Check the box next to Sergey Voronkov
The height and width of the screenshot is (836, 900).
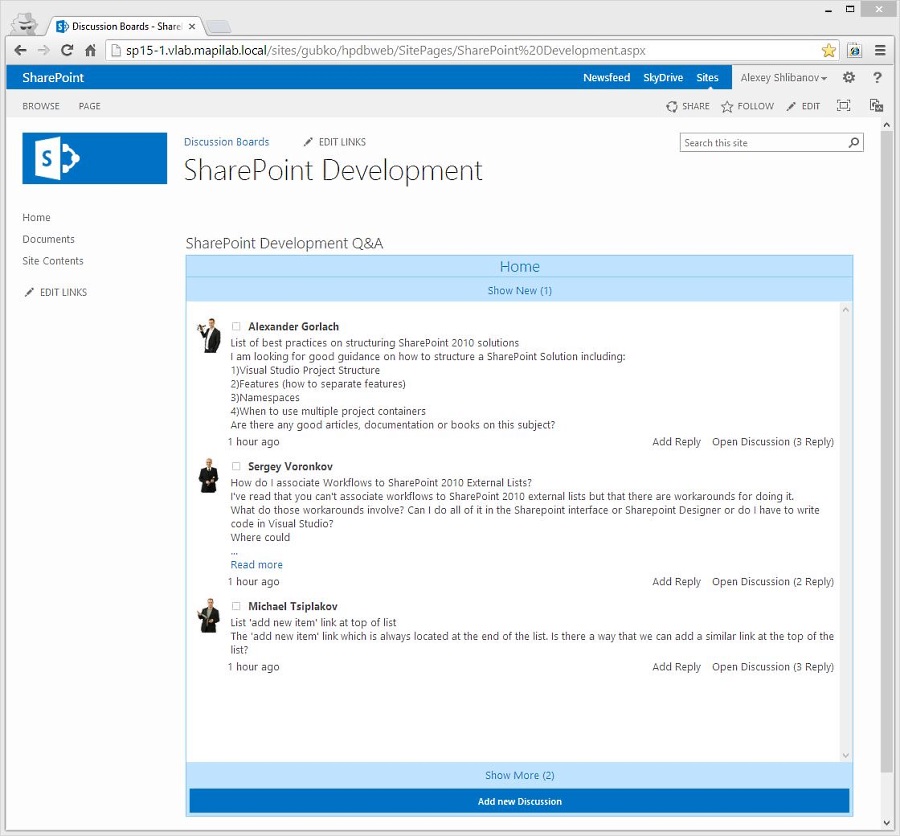(x=236, y=466)
